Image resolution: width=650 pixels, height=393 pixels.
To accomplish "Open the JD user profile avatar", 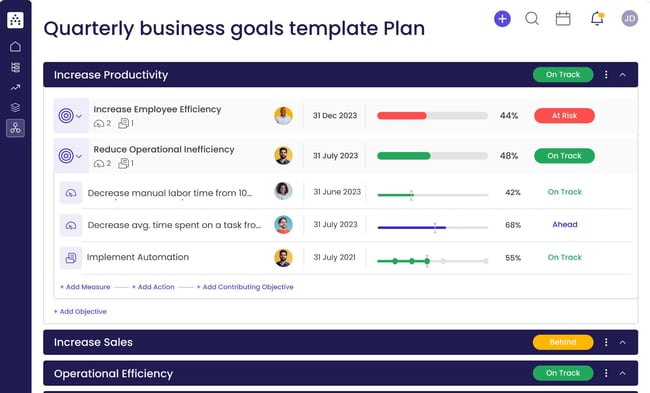I will pyautogui.click(x=629, y=19).
